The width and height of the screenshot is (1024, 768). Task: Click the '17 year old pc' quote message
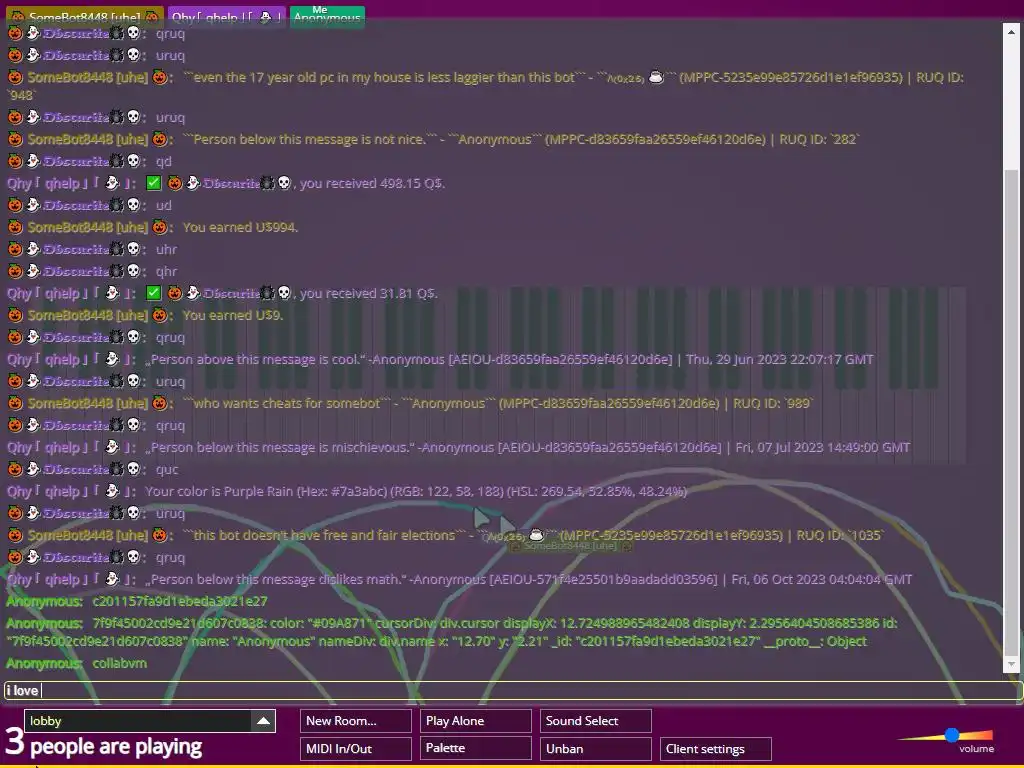click(x=384, y=77)
